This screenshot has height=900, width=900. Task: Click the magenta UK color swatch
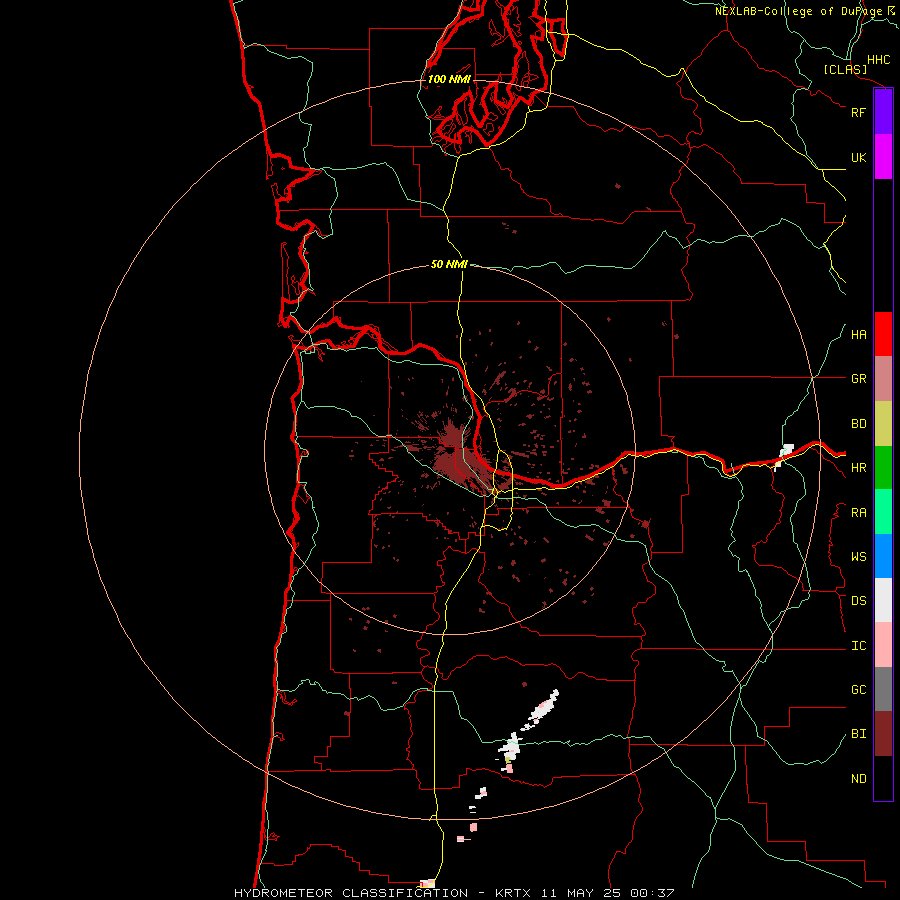883,157
